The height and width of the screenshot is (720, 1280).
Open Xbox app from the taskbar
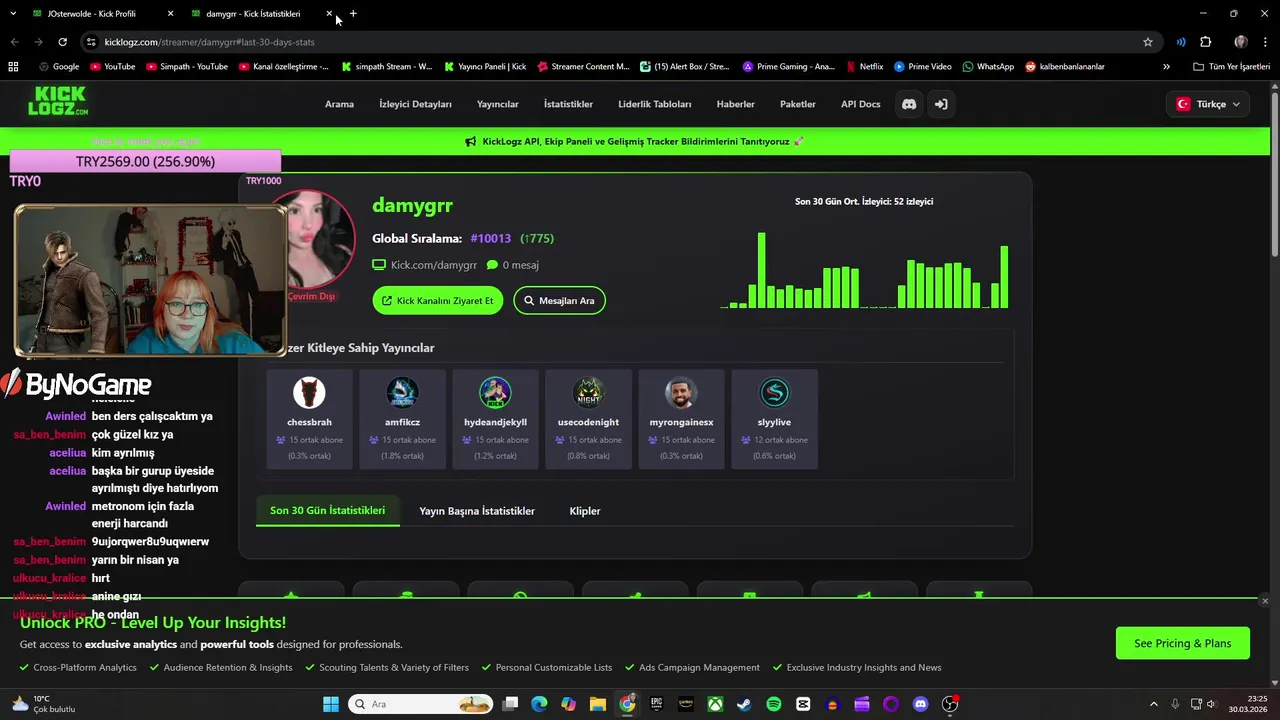(x=715, y=704)
